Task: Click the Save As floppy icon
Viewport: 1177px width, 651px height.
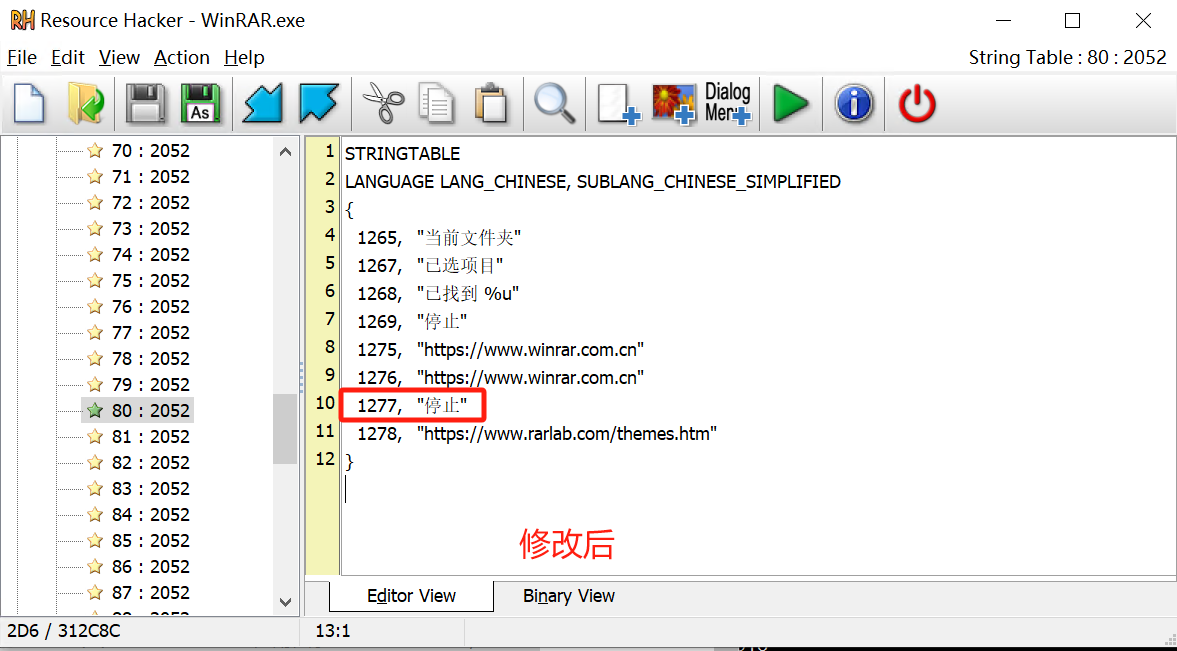Action: [x=200, y=103]
